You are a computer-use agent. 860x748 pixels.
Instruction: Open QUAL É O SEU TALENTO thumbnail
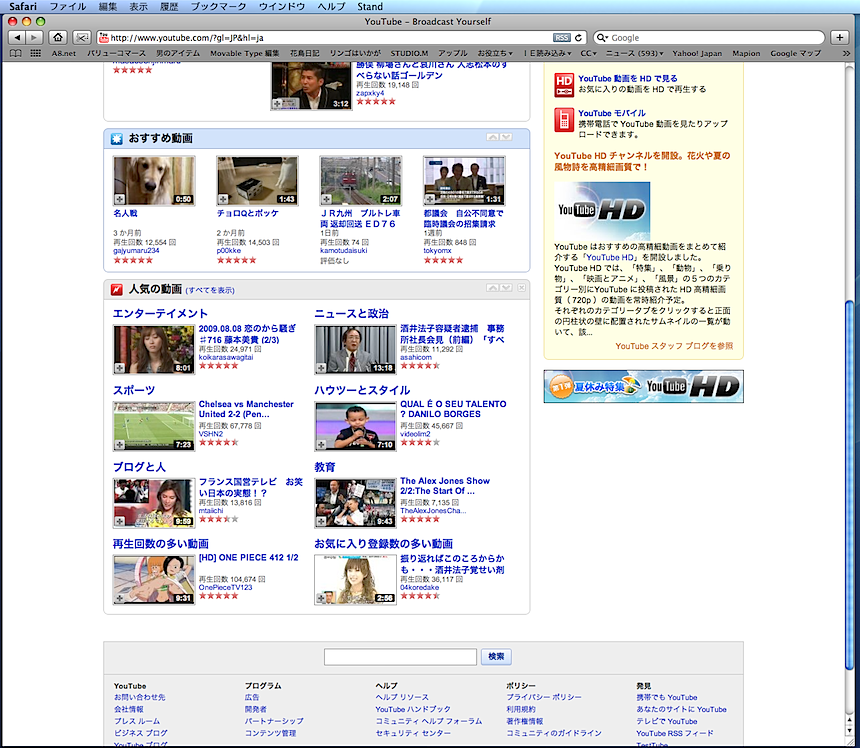click(x=355, y=426)
